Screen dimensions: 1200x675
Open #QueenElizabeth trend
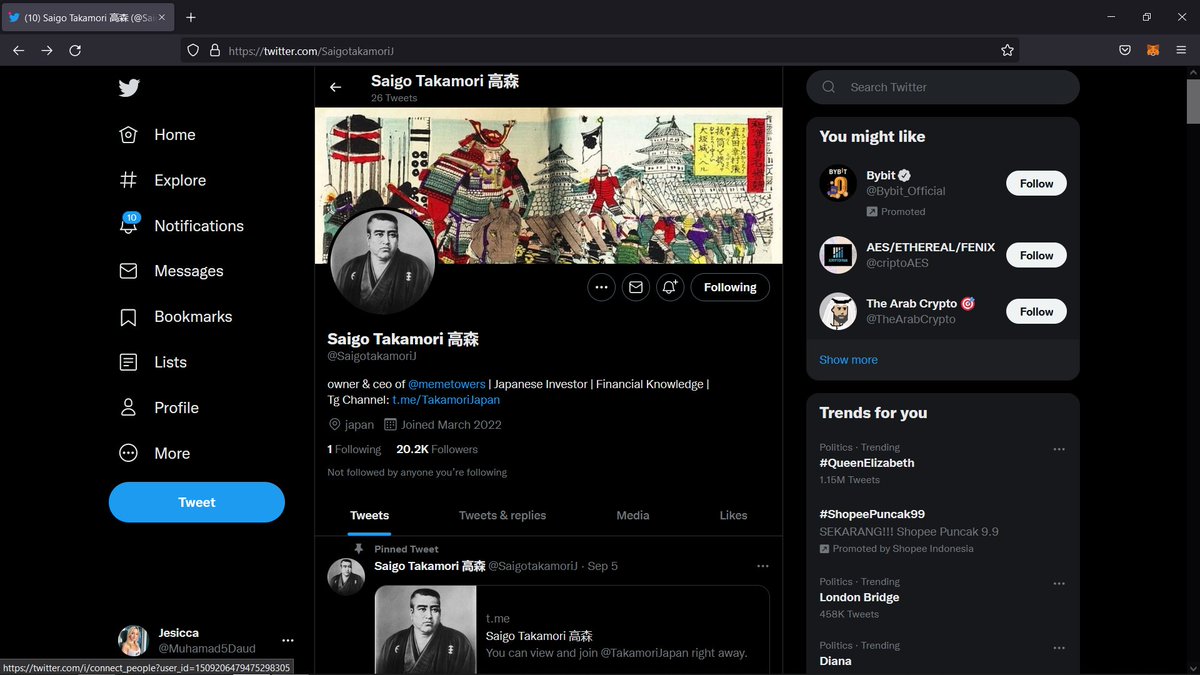867,463
